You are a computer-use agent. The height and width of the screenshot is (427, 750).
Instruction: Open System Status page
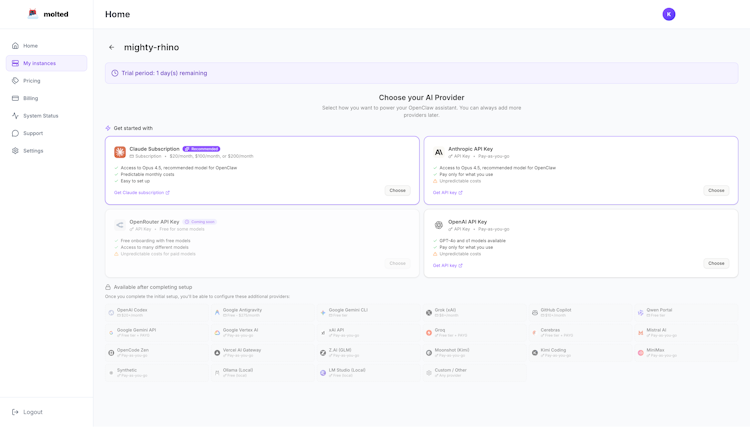[x=46, y=116]
